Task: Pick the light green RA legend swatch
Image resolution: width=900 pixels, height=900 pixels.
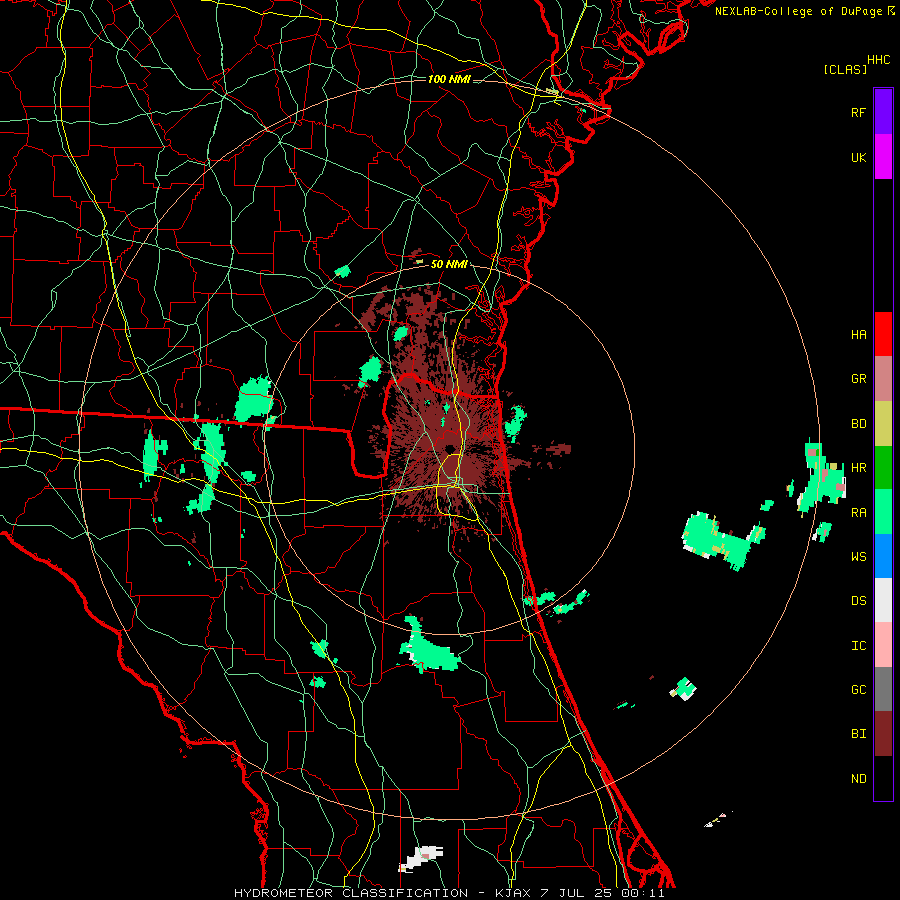Action: pos(883,512)
